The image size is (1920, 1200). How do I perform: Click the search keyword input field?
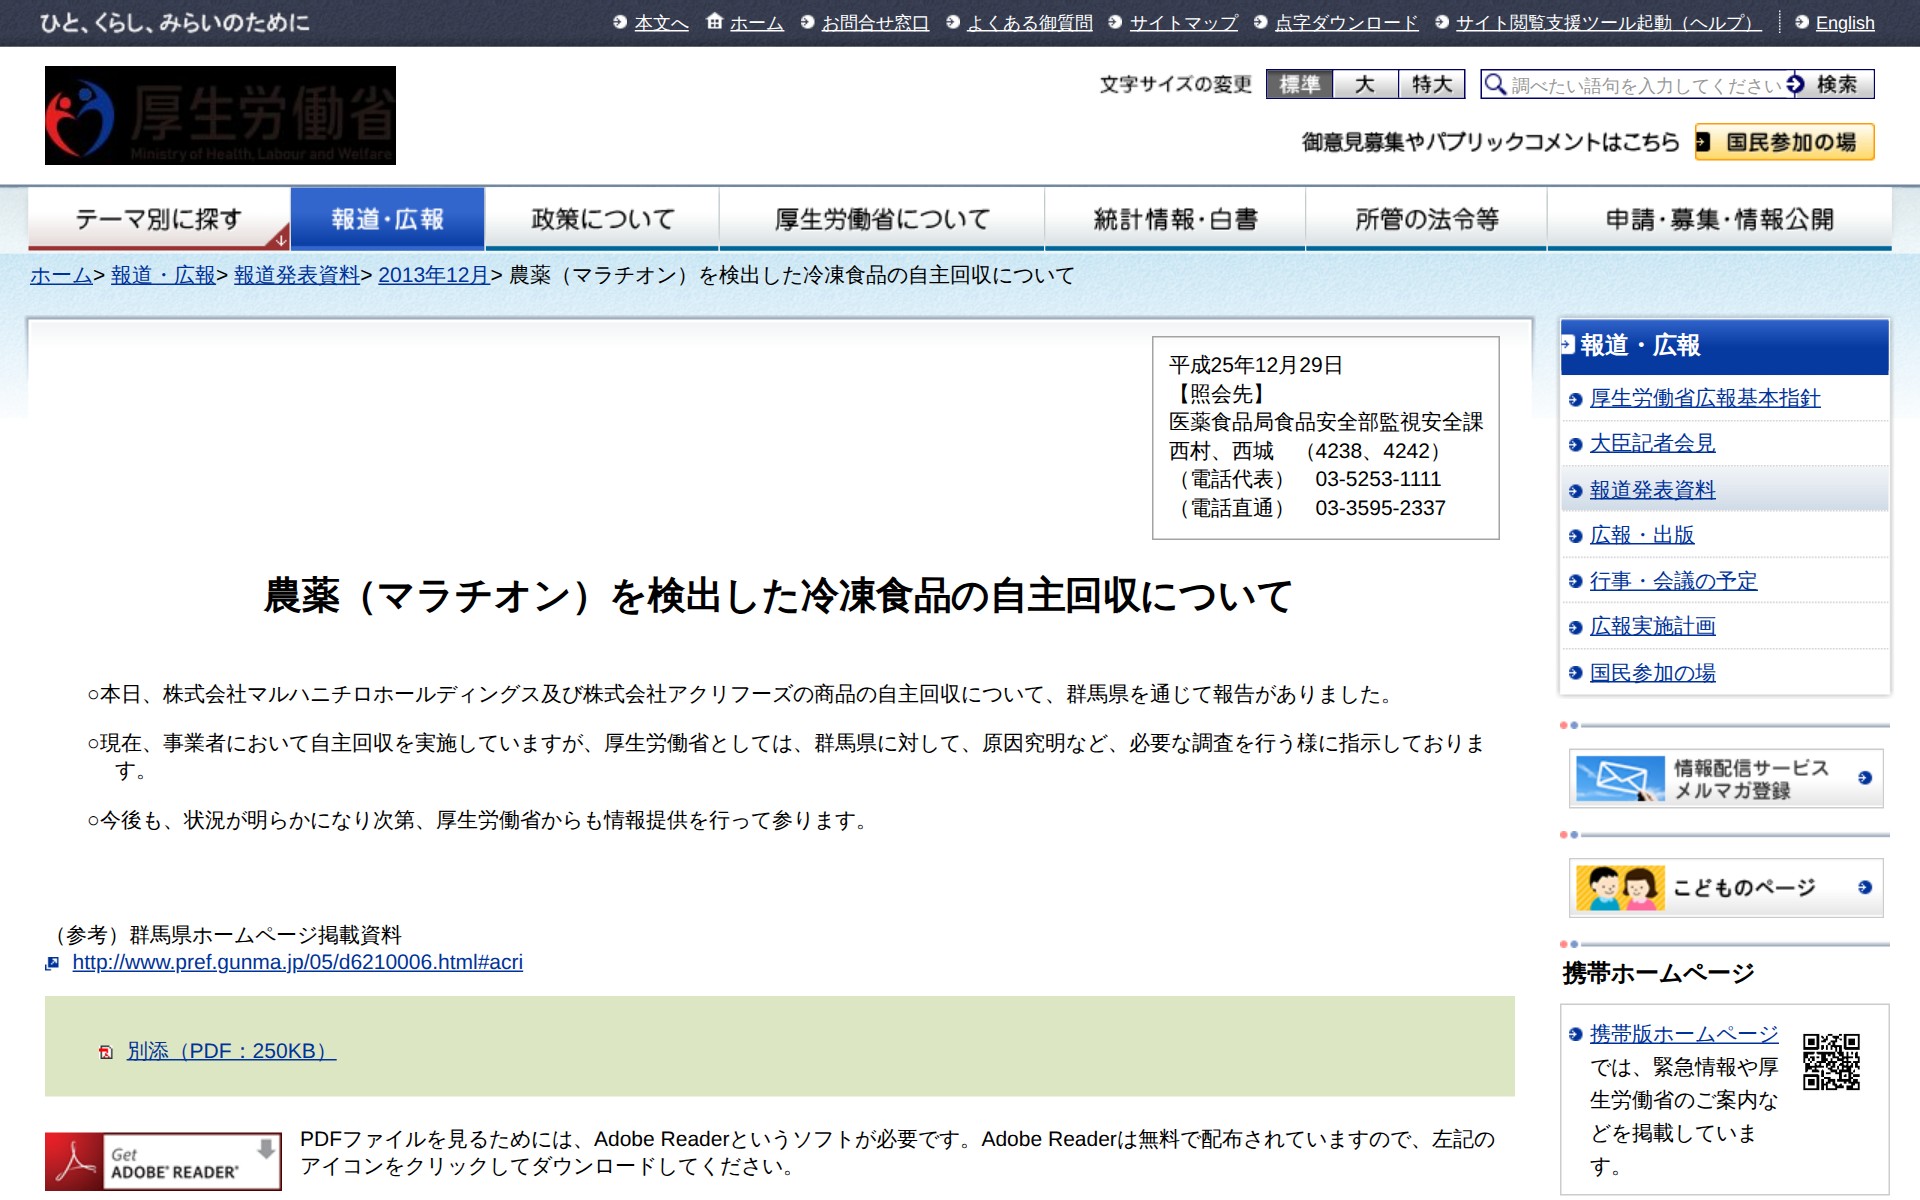click(x=1644, y=85)
